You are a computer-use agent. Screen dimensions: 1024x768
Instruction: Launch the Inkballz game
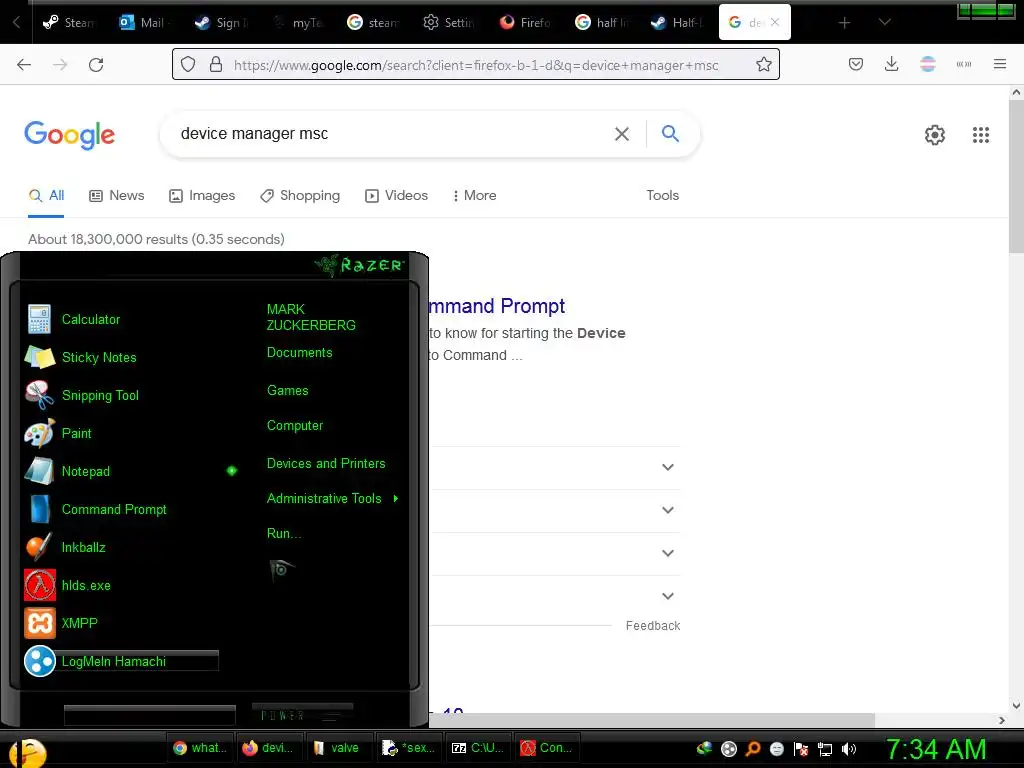click(x=83, y=547)
